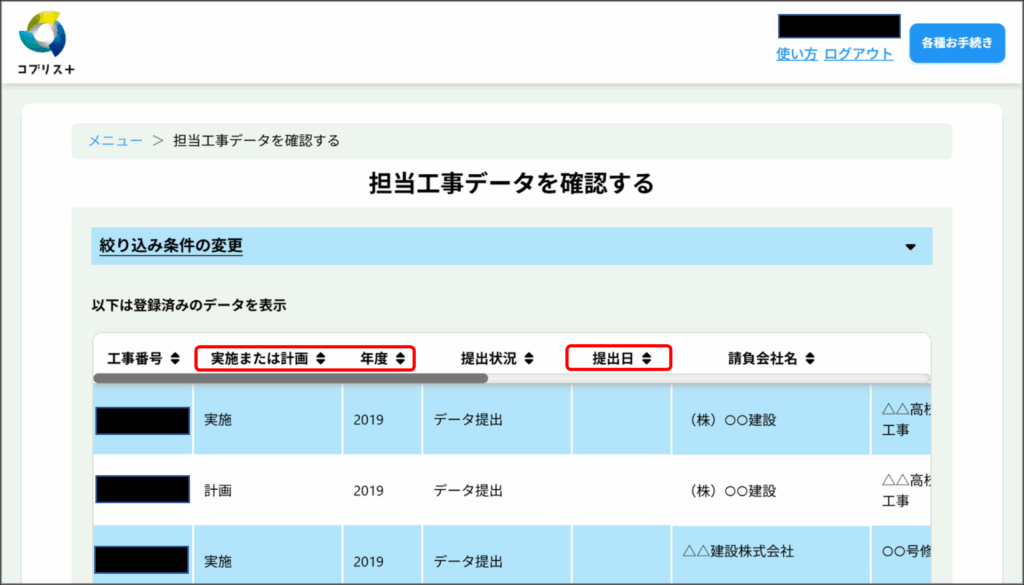Screen dimensions: 1024x585
Task: Click the 各種お手続き button
Action: [956, 43]
